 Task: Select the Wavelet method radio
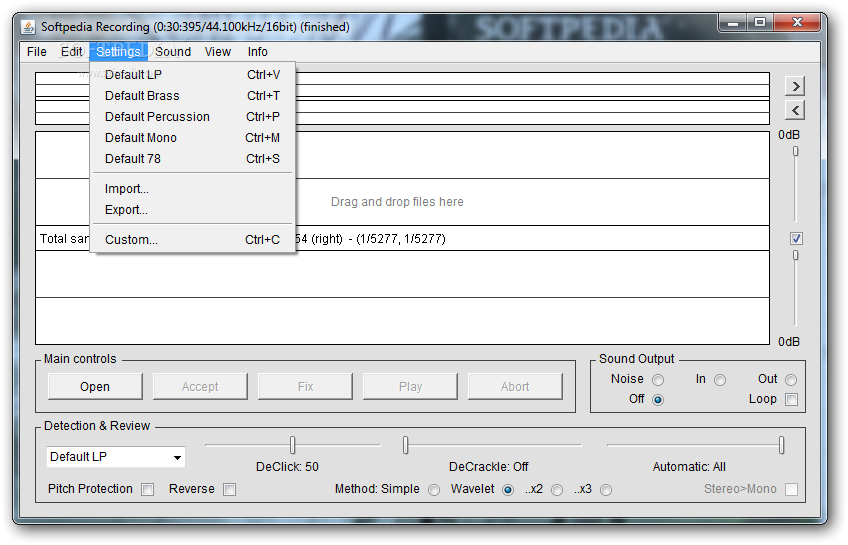pos(507,490)
